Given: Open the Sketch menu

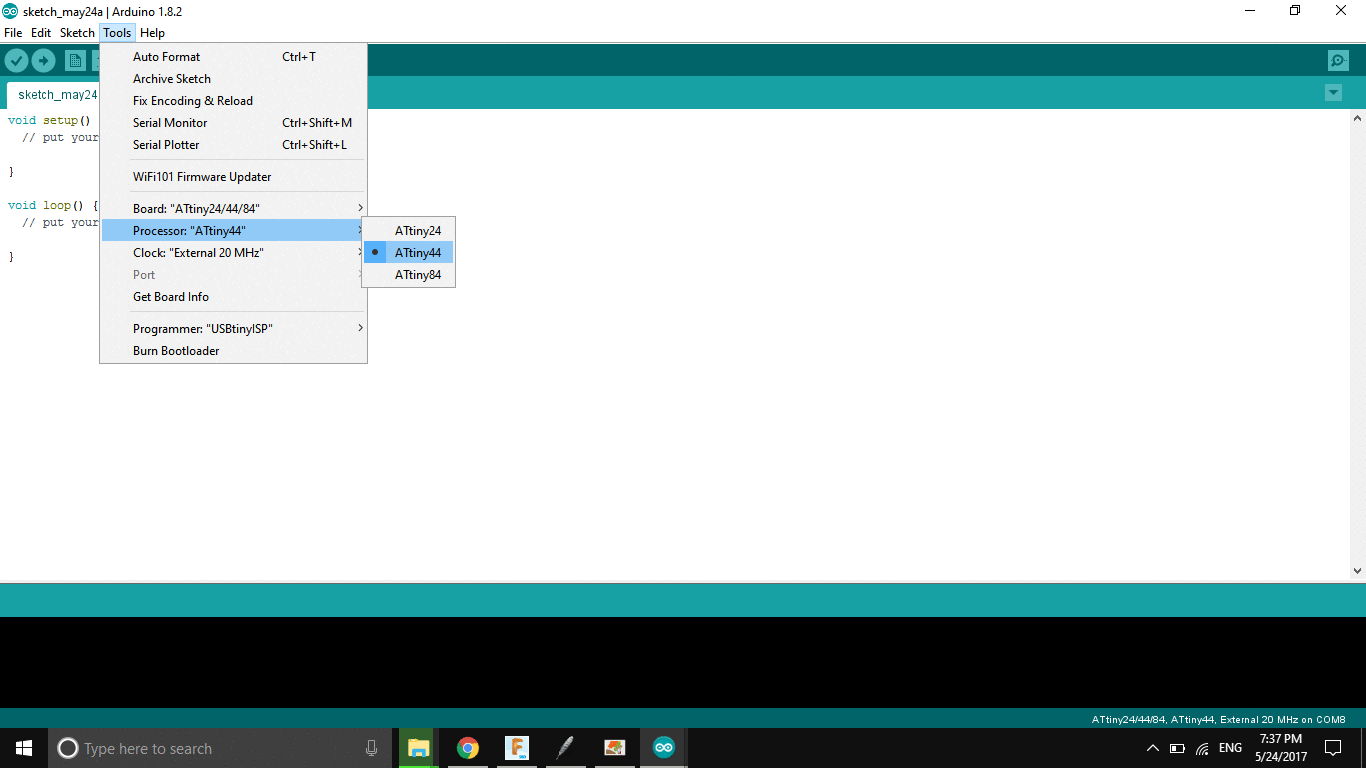Looking at the screenshot, I should pyautogui.click(x=77, y=33).
